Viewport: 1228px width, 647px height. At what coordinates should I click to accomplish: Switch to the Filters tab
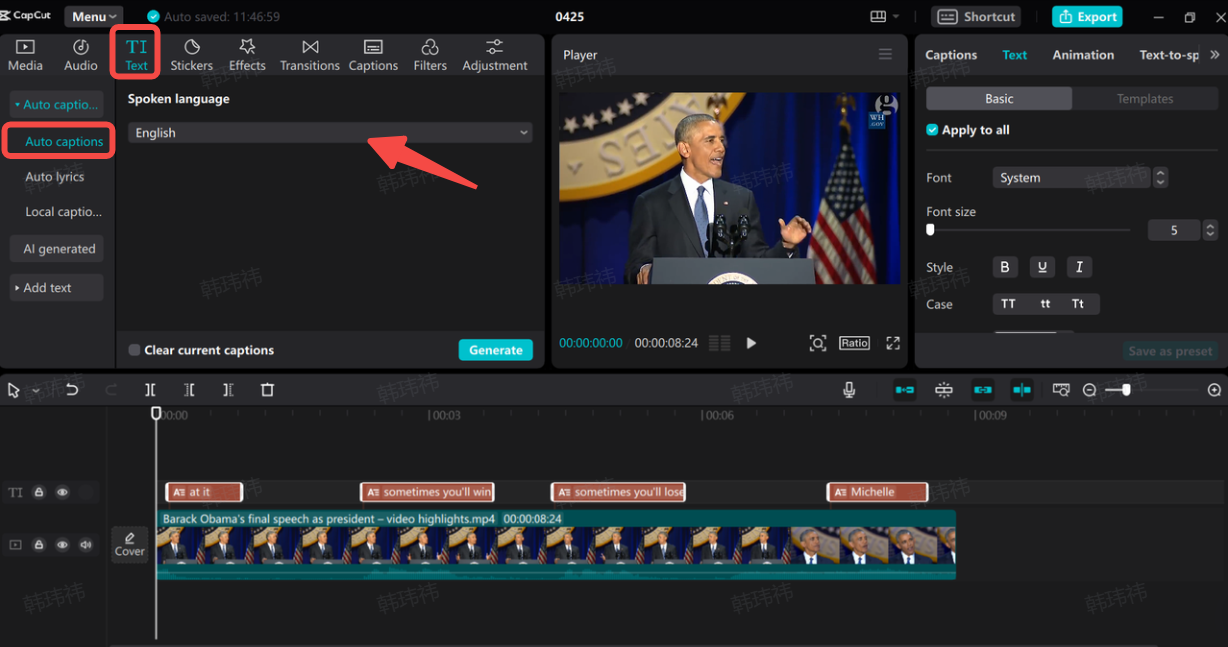[430, 55]
